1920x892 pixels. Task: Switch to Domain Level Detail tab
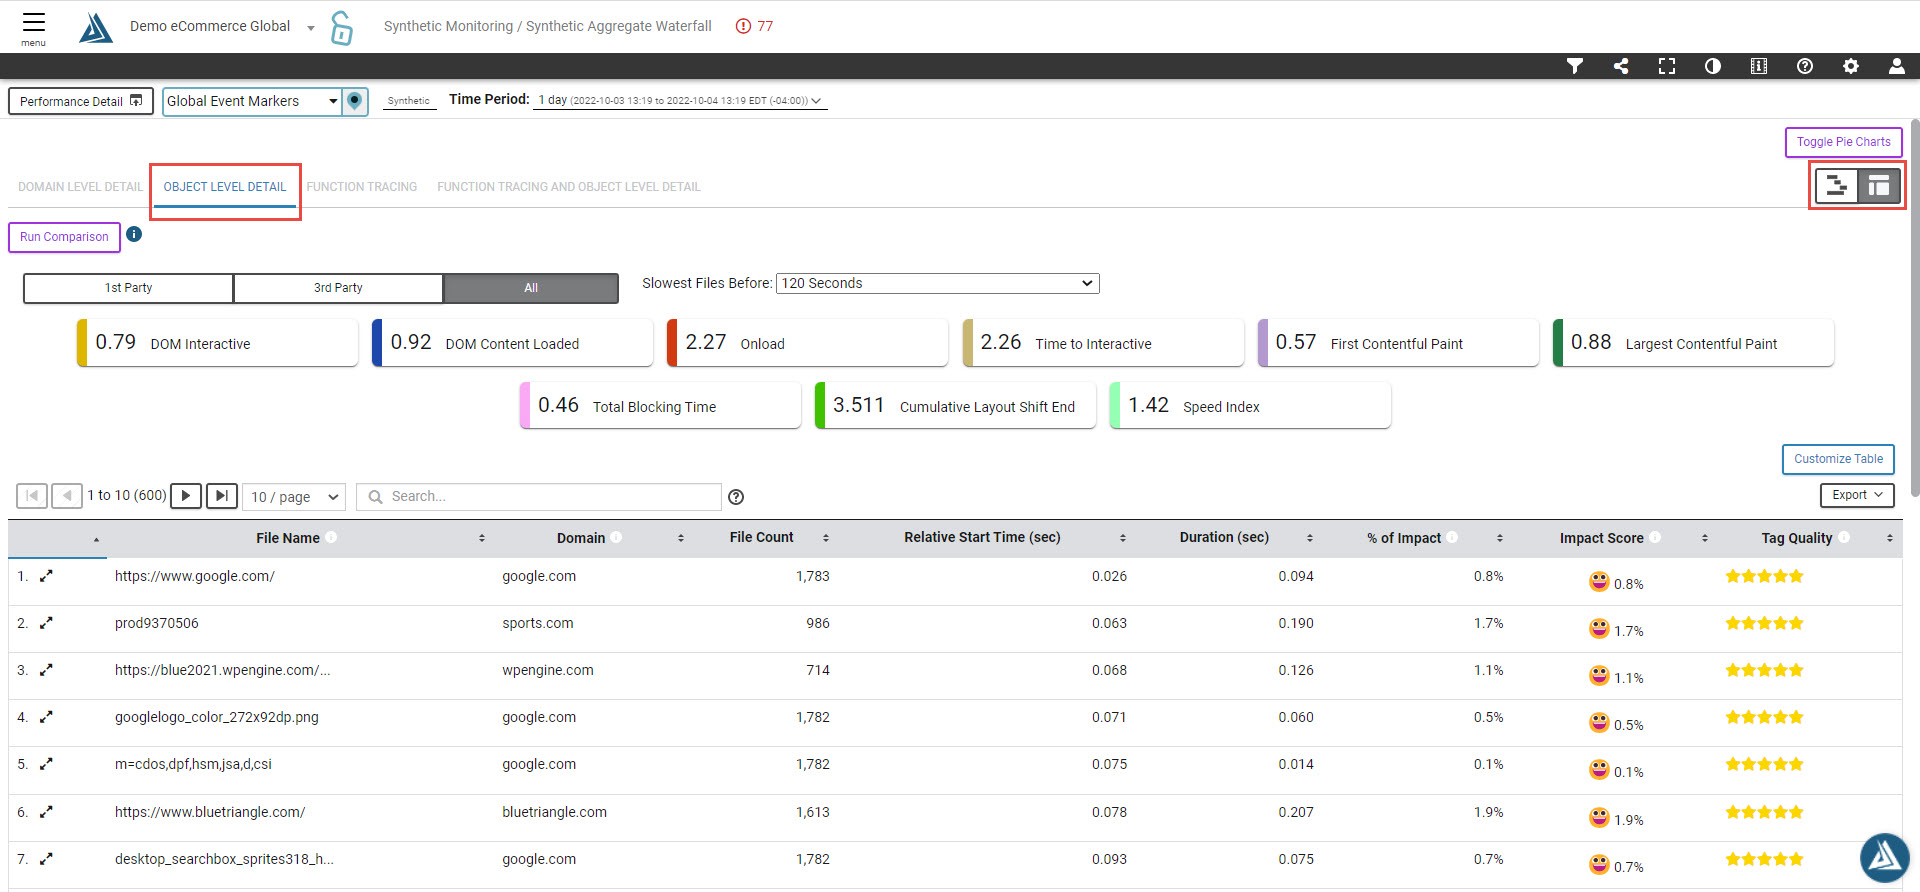pos(80,187)
